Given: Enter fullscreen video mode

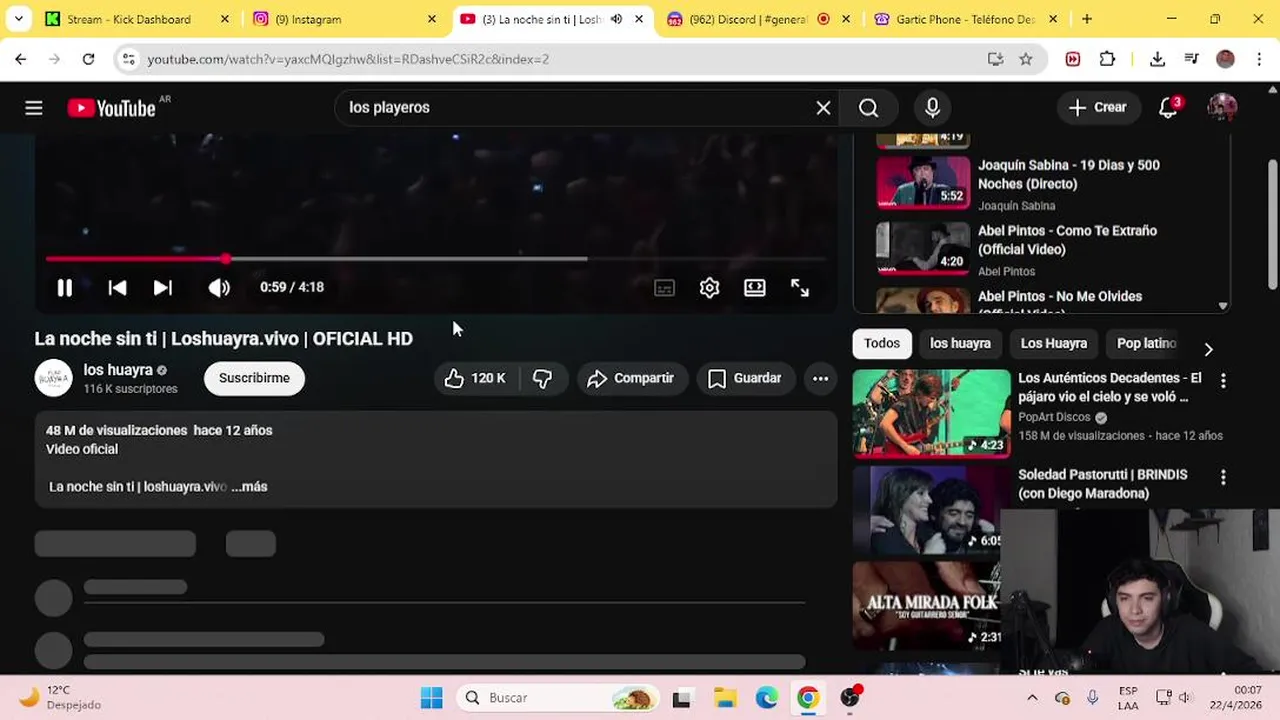Looking at the screenshot, I should click(x=800, y=288).
